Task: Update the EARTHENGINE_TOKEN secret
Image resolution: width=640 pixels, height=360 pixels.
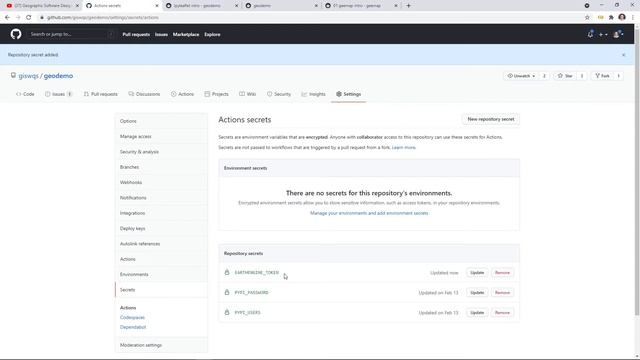Action: click(x=477, y=273)
